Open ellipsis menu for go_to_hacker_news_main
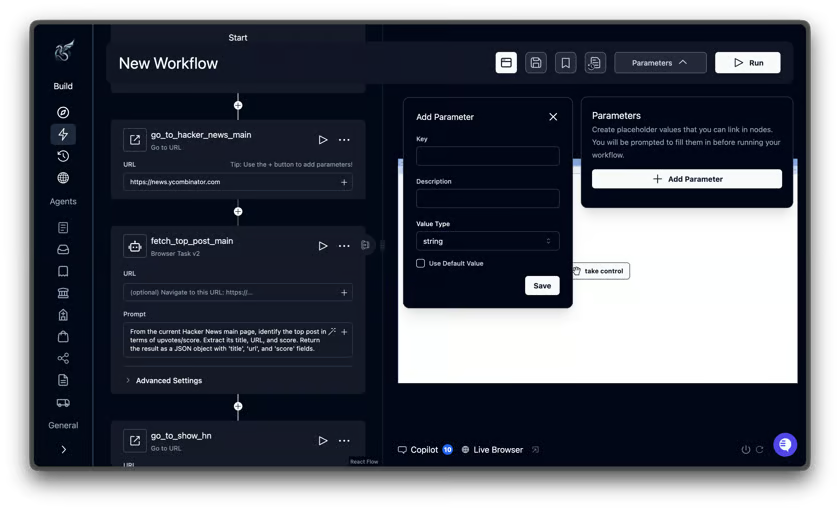This screenshot has height=510, width=840. 344,140
